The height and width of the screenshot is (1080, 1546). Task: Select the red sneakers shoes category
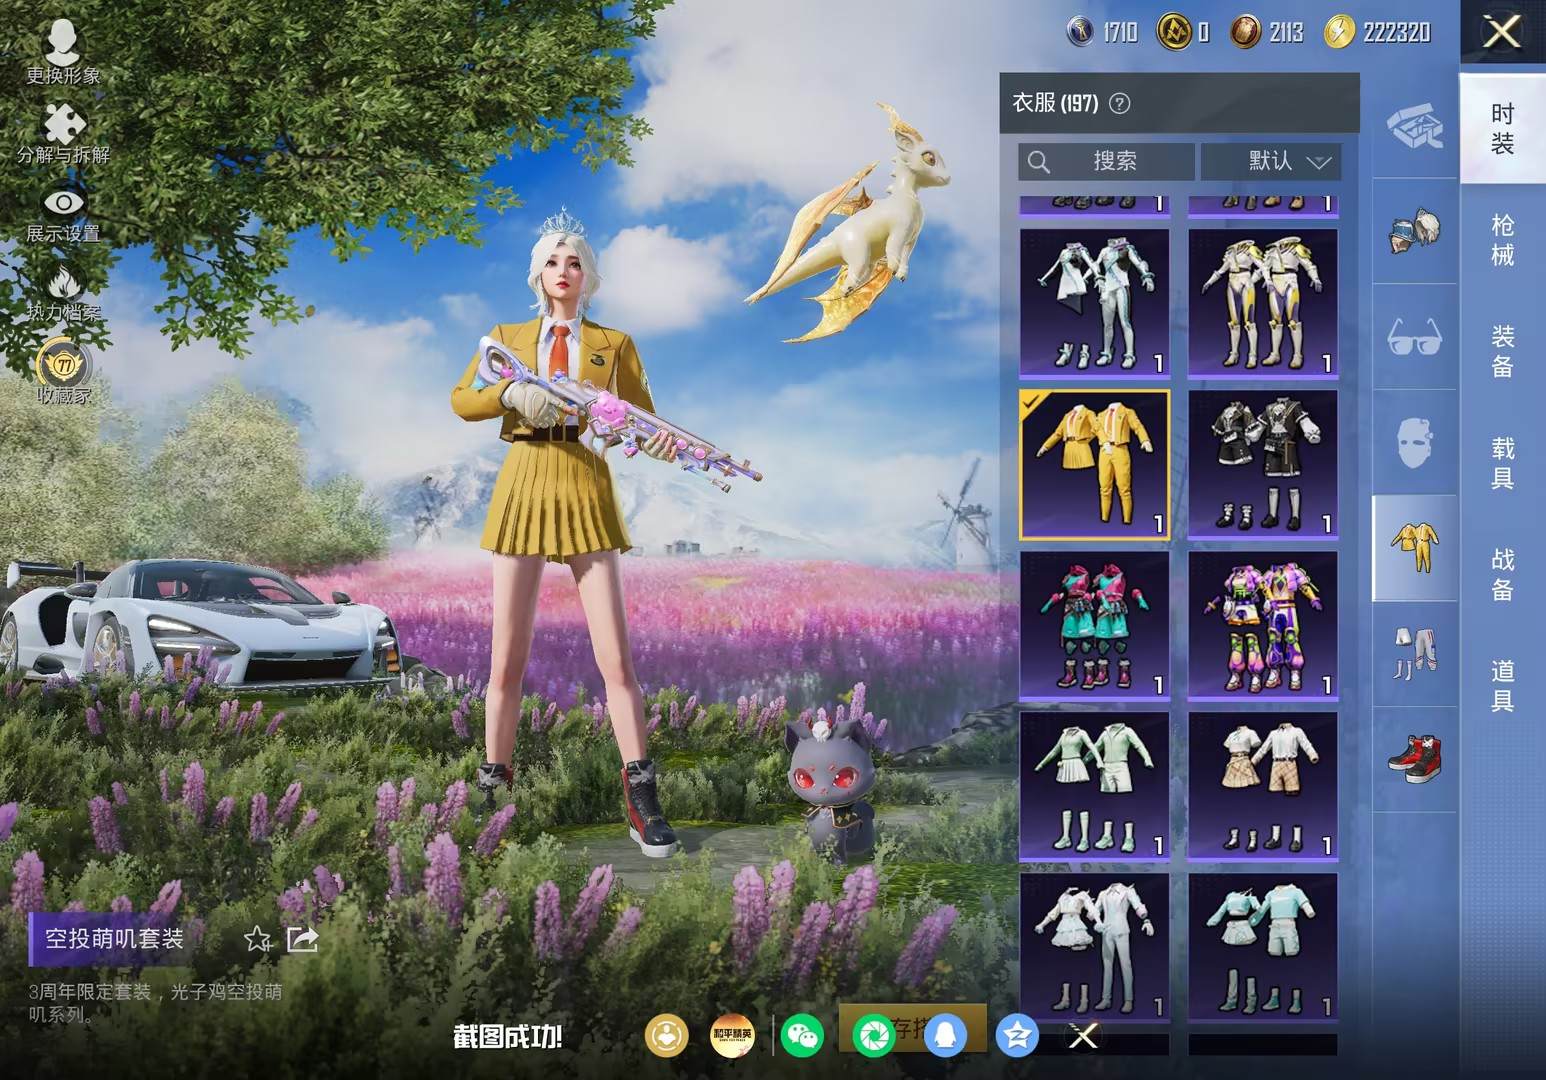(x=1415, y=759)
